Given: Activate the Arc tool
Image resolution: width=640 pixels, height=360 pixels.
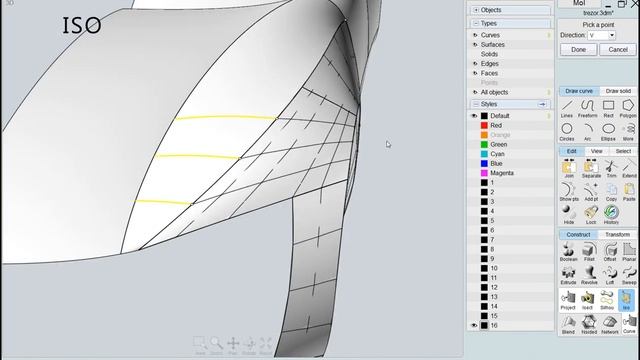Looking at the screenshot, I should click(x=587, y=132).
